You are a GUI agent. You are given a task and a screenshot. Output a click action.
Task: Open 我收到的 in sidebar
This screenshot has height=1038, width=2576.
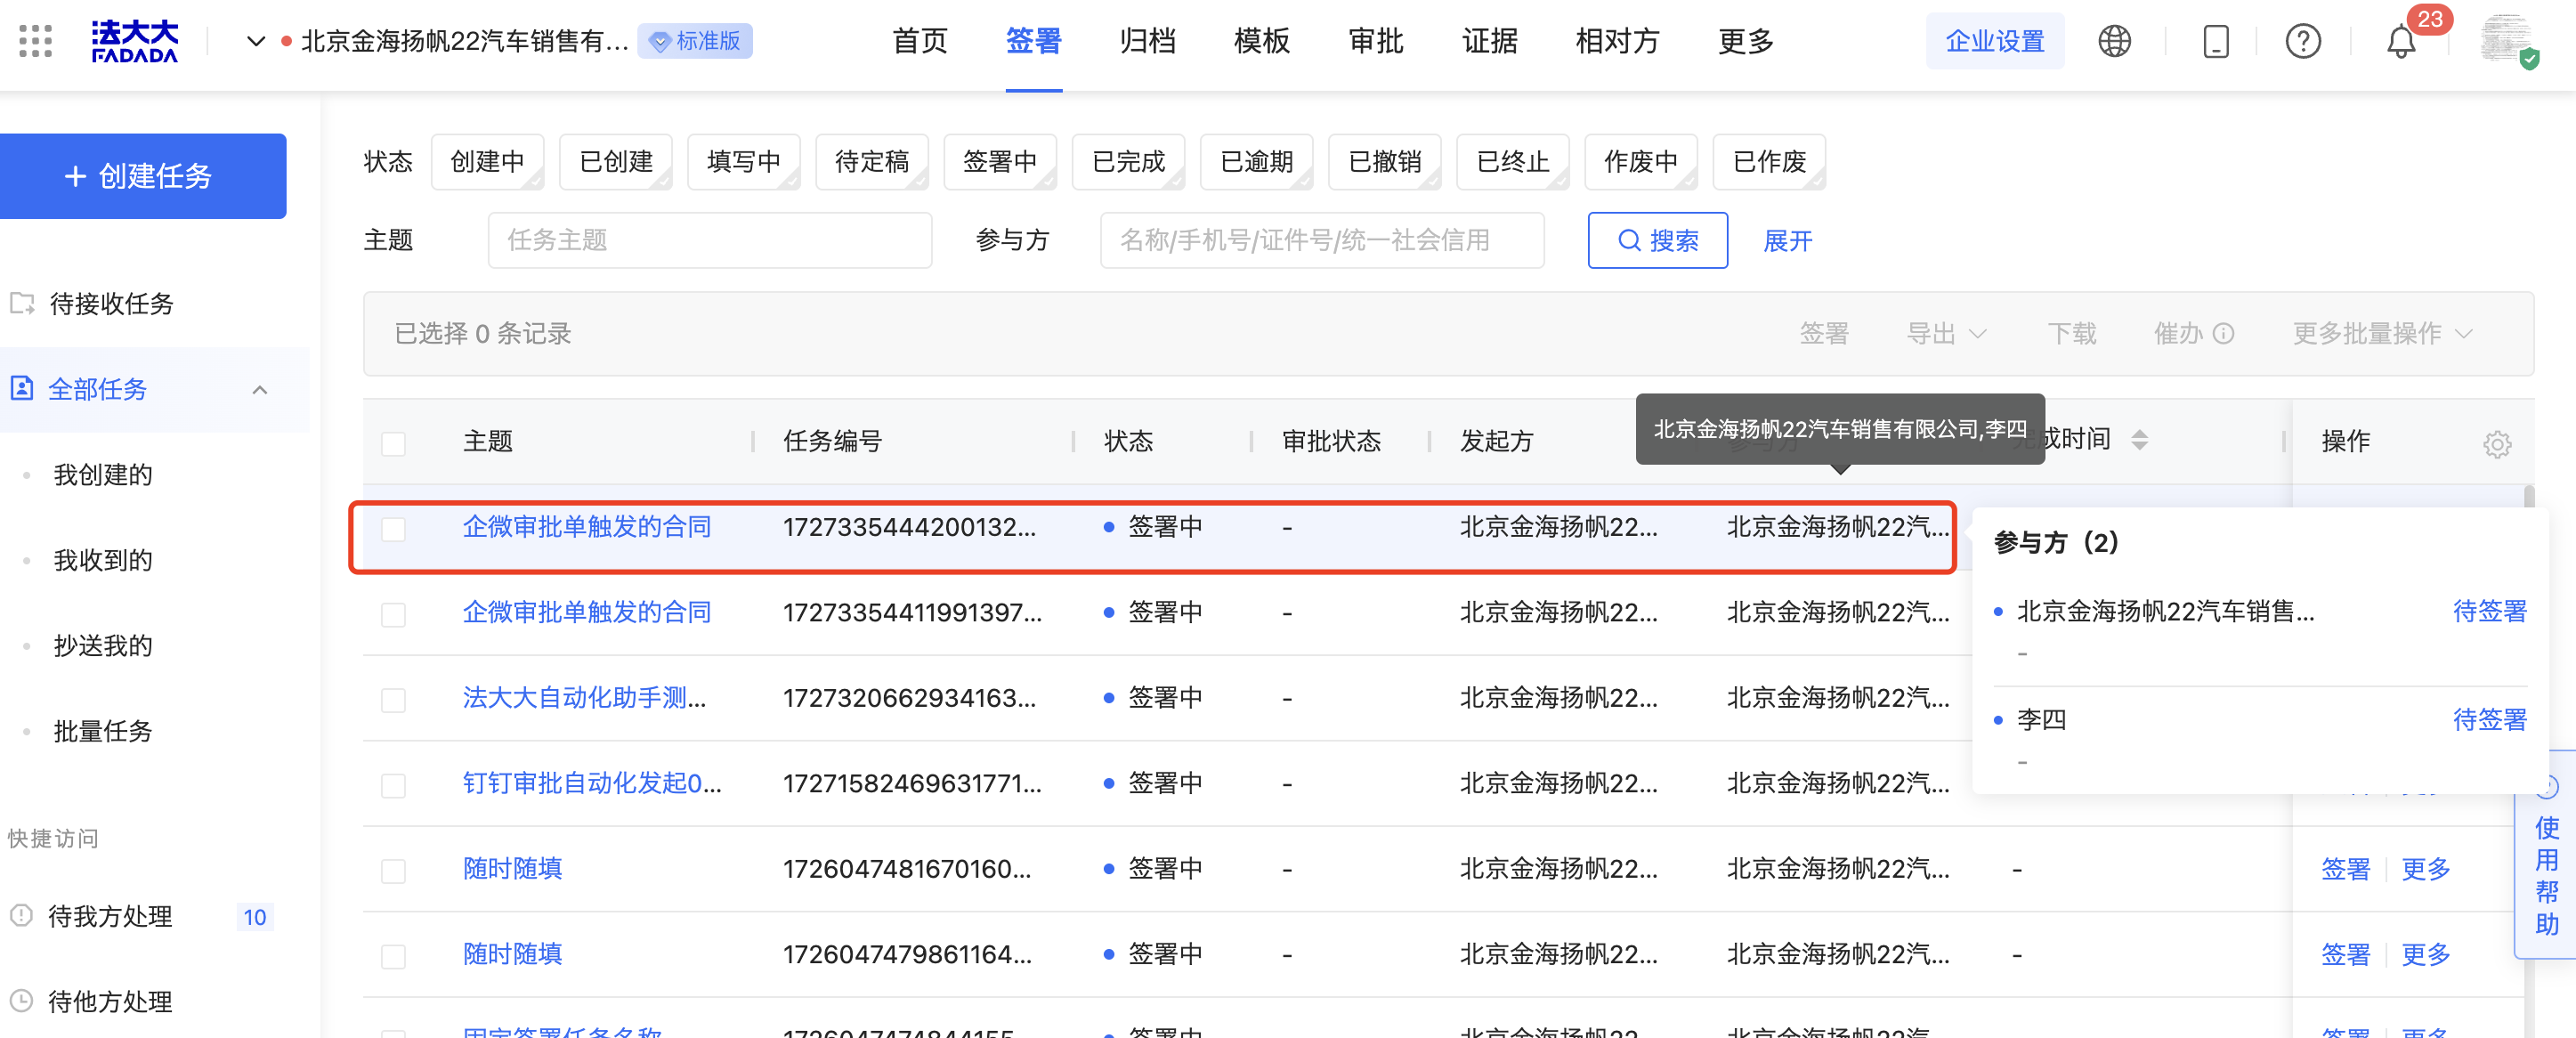(103, 560)
